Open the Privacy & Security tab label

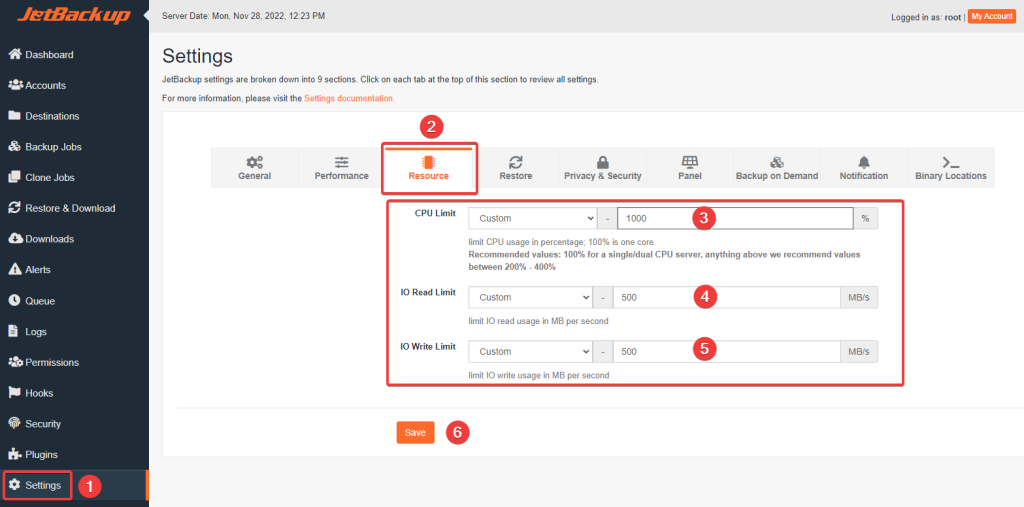tap(603, 176)
